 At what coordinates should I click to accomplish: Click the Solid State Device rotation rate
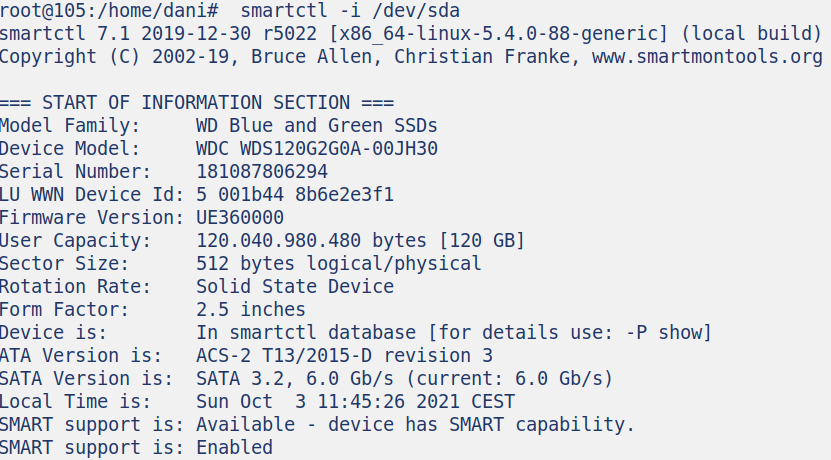tap(295, 287)
